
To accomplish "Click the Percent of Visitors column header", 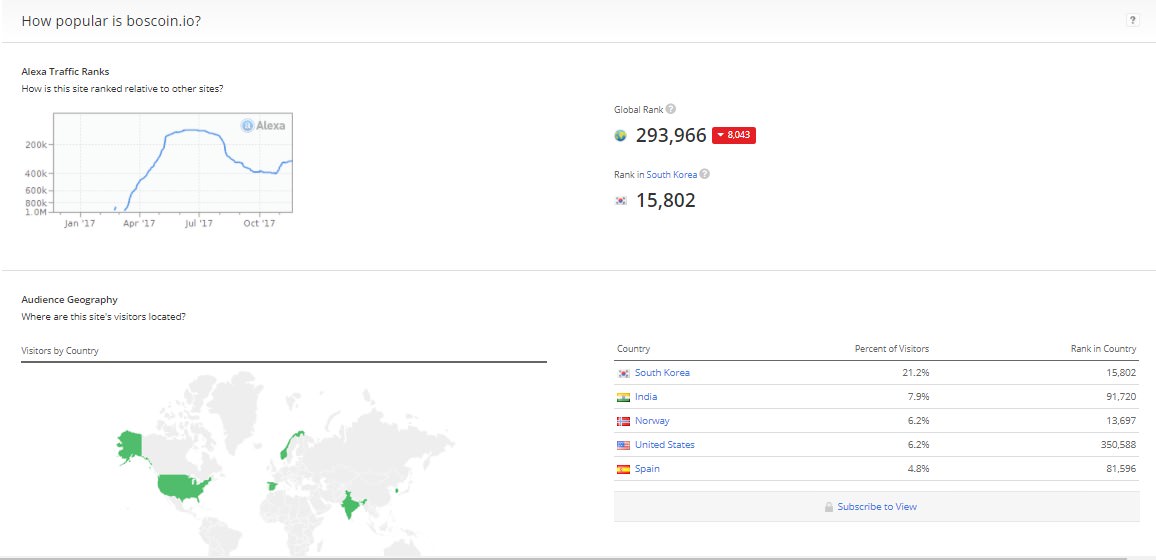I will 892,349.
